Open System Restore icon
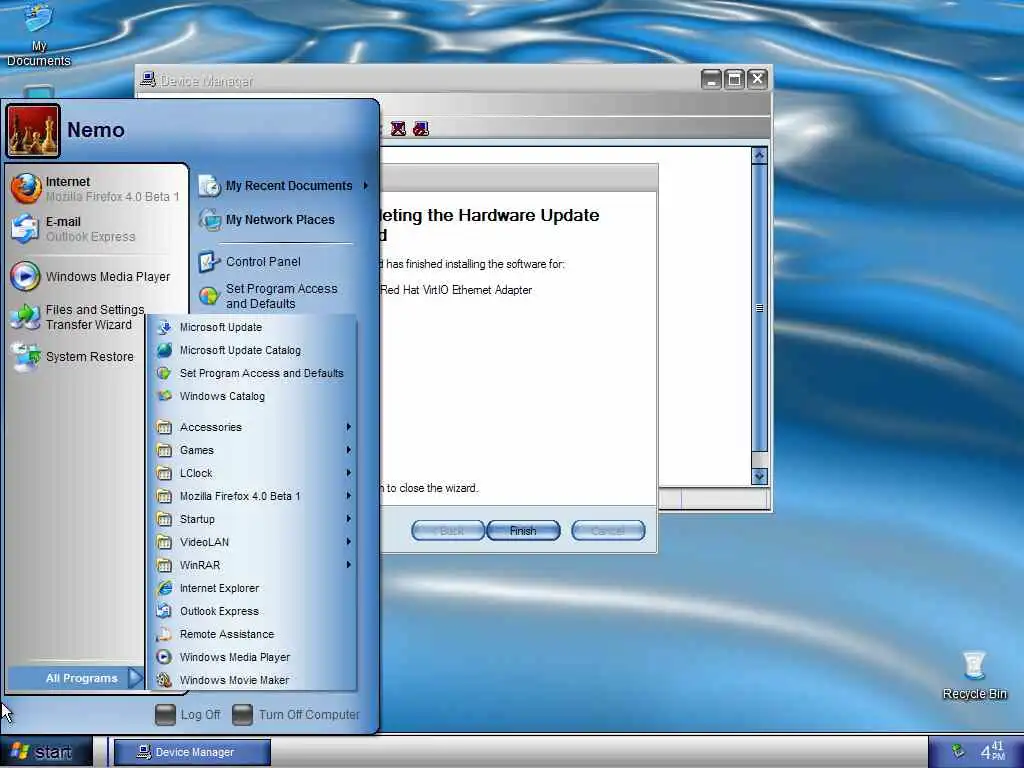Viewport: 1024px width, 768px height. [x=25, y=357]
